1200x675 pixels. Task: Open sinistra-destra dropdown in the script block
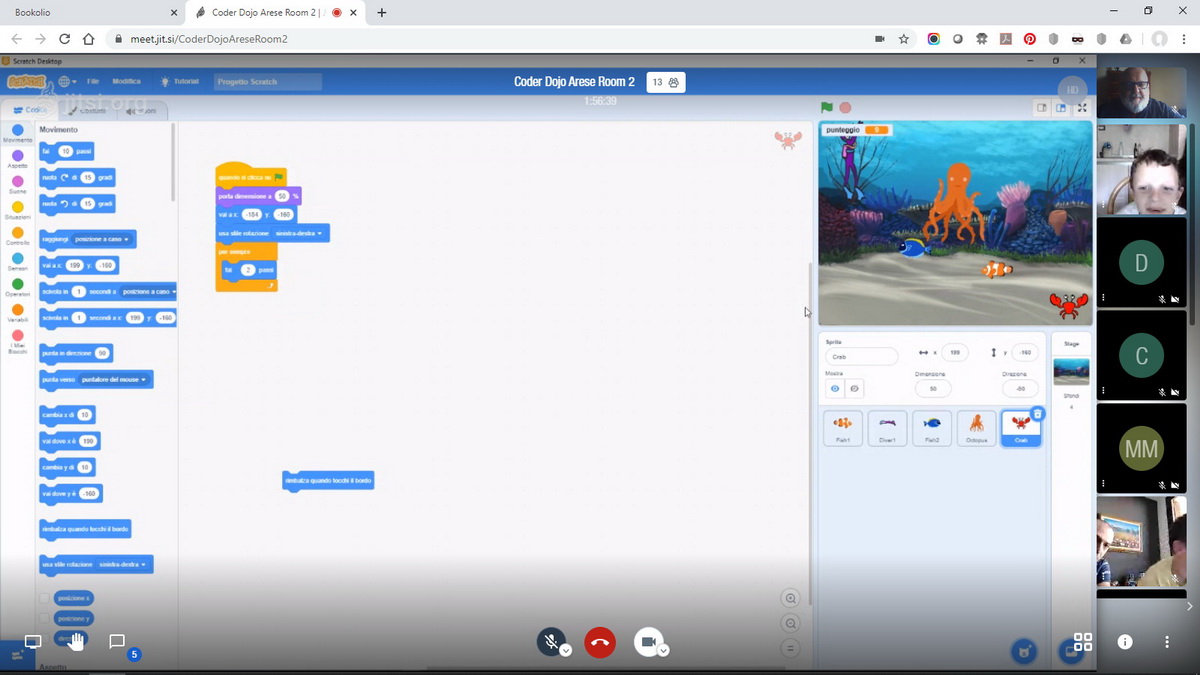[x=299, y=233]
